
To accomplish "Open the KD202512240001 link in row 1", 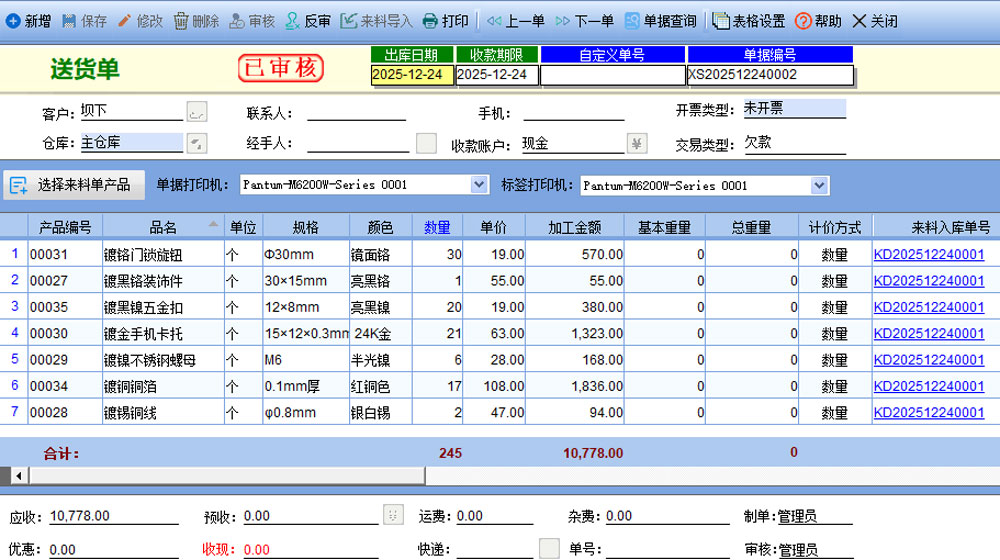I will pos(928,255).
